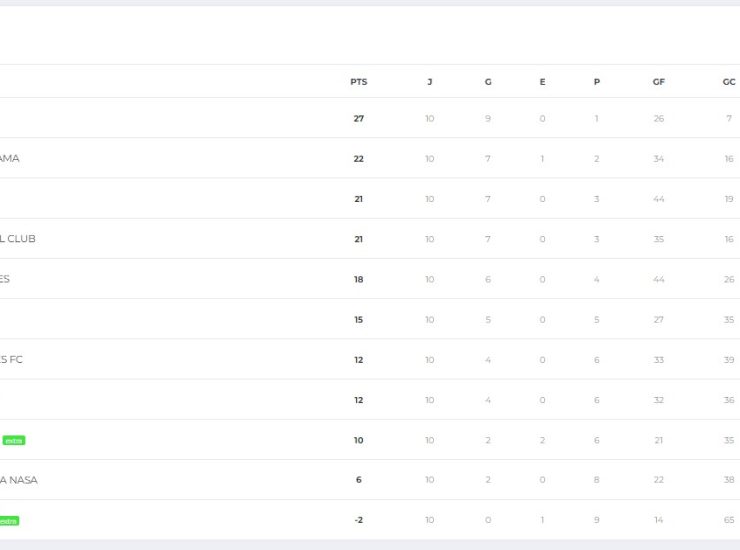740x550 pixels.
Task: Click the P column header
Action: pos(597,82)
